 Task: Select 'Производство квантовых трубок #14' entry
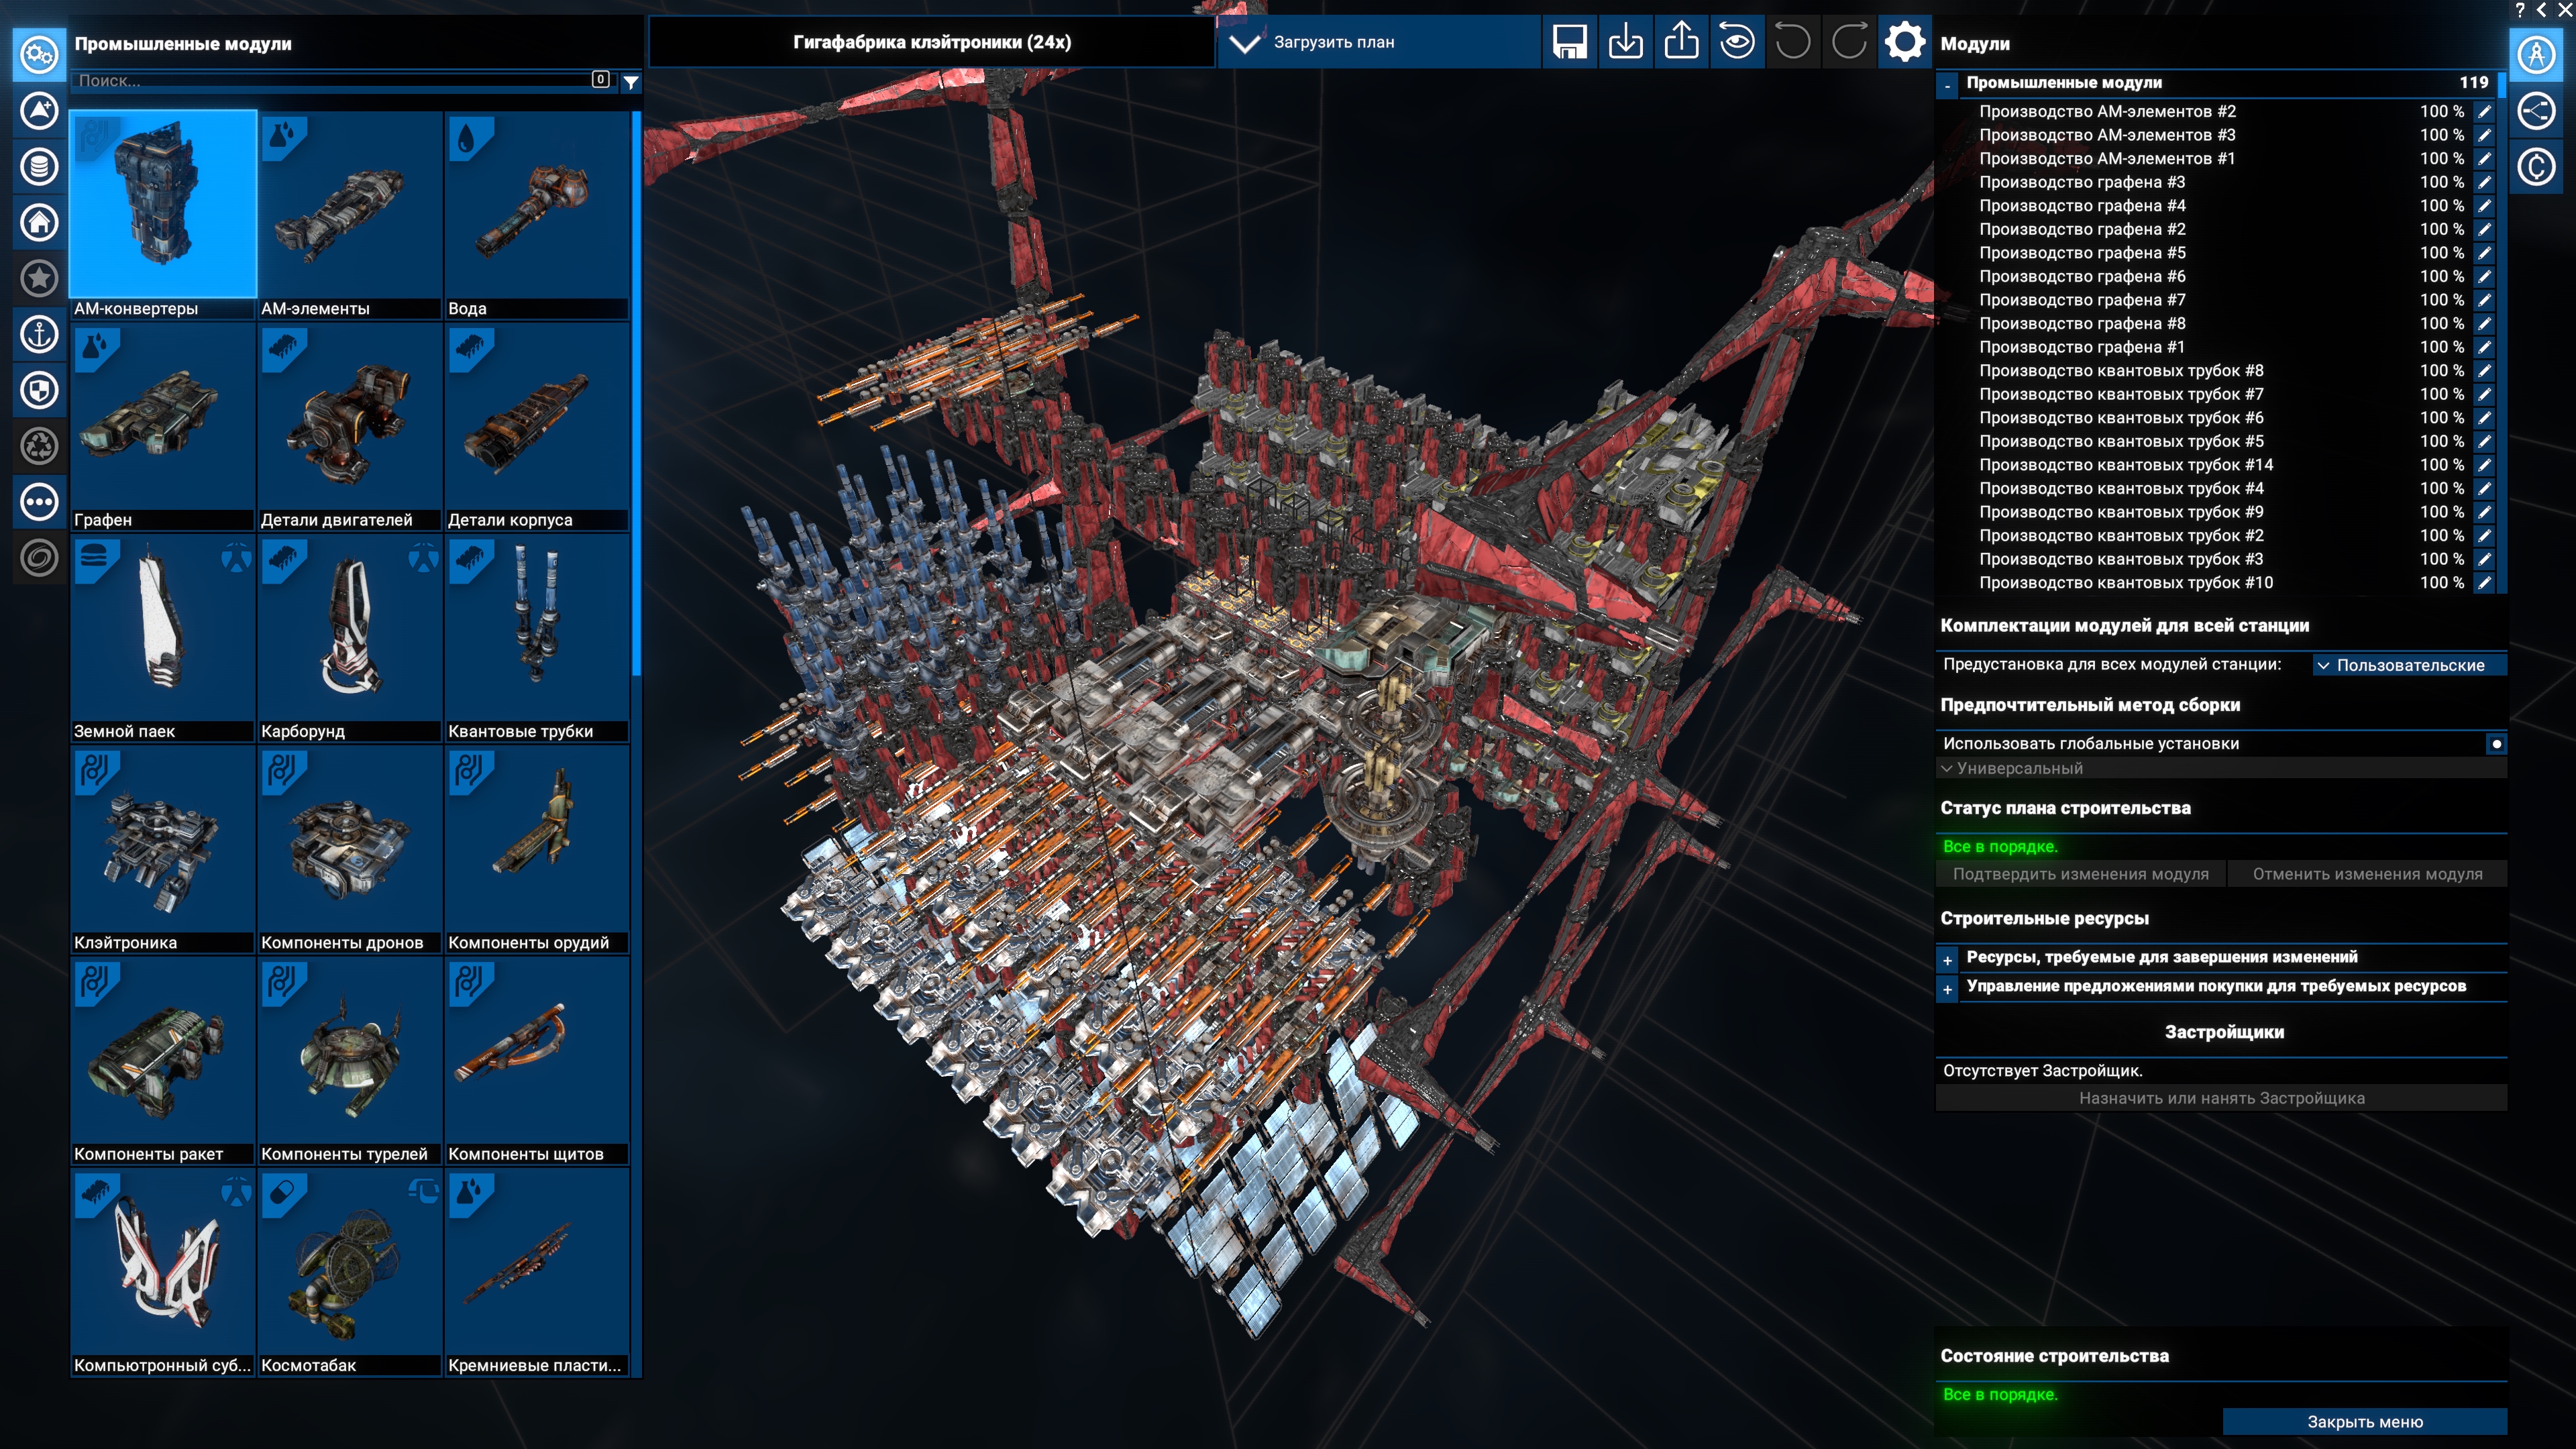[2125, 465]
